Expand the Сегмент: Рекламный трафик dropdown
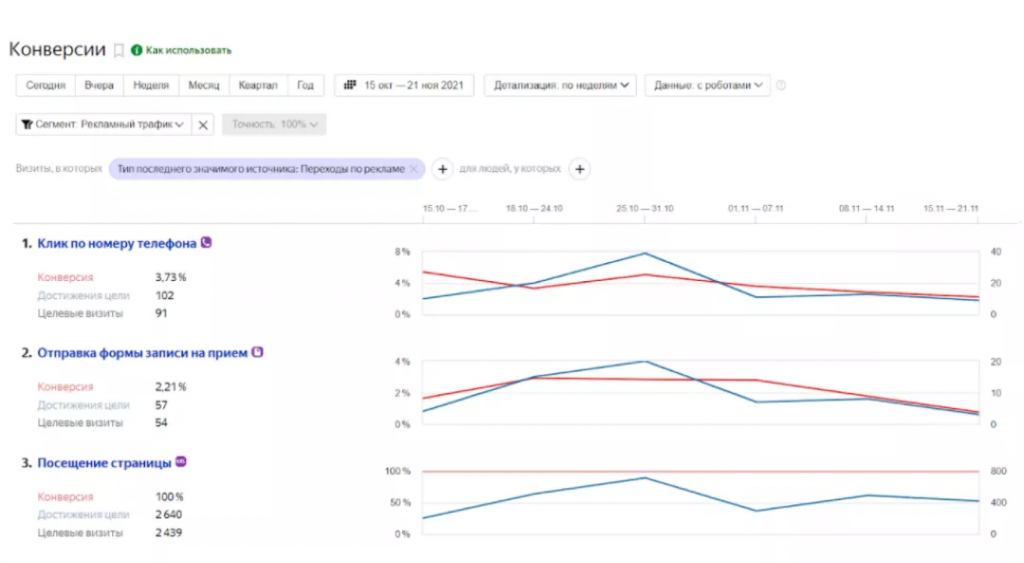 click(x=102, y=125)
